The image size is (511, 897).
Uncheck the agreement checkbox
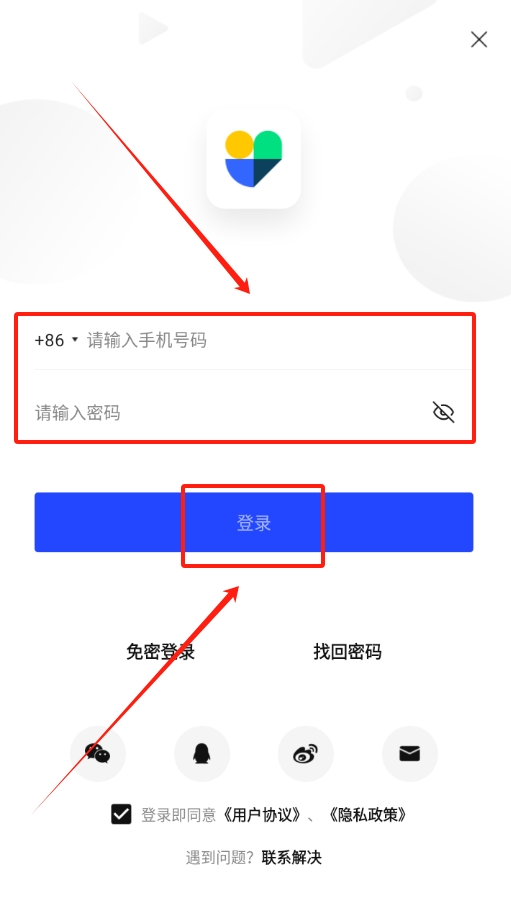(121, 814)
